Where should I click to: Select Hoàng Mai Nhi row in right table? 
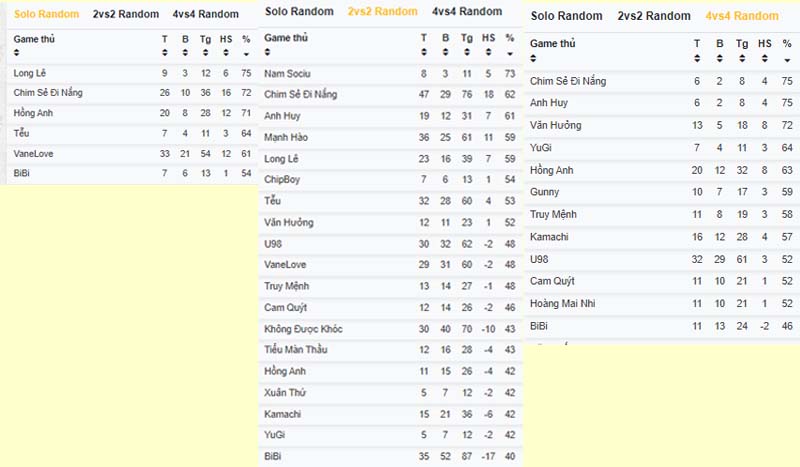point(662,304)
